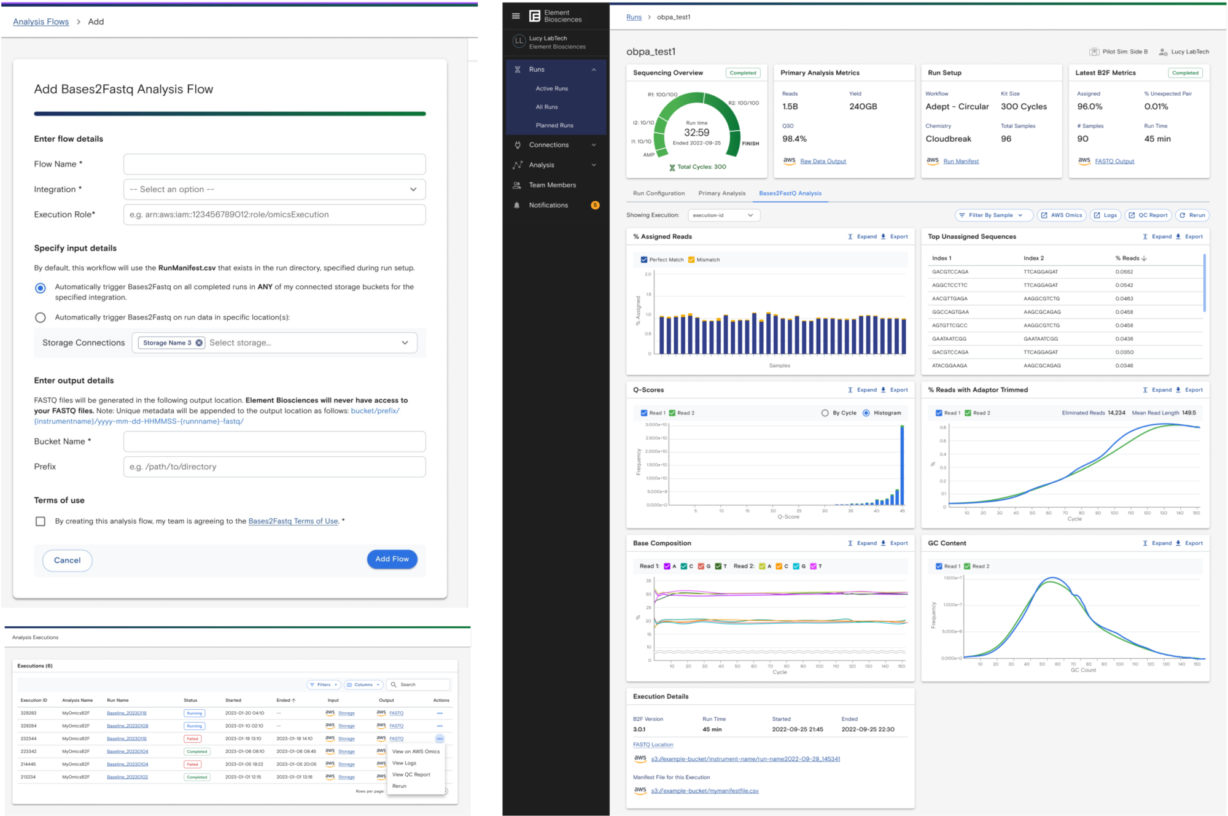1228x816 pixels.
Task: Open Filters dropdown in Executions table
Action: [x=323, y=685]
